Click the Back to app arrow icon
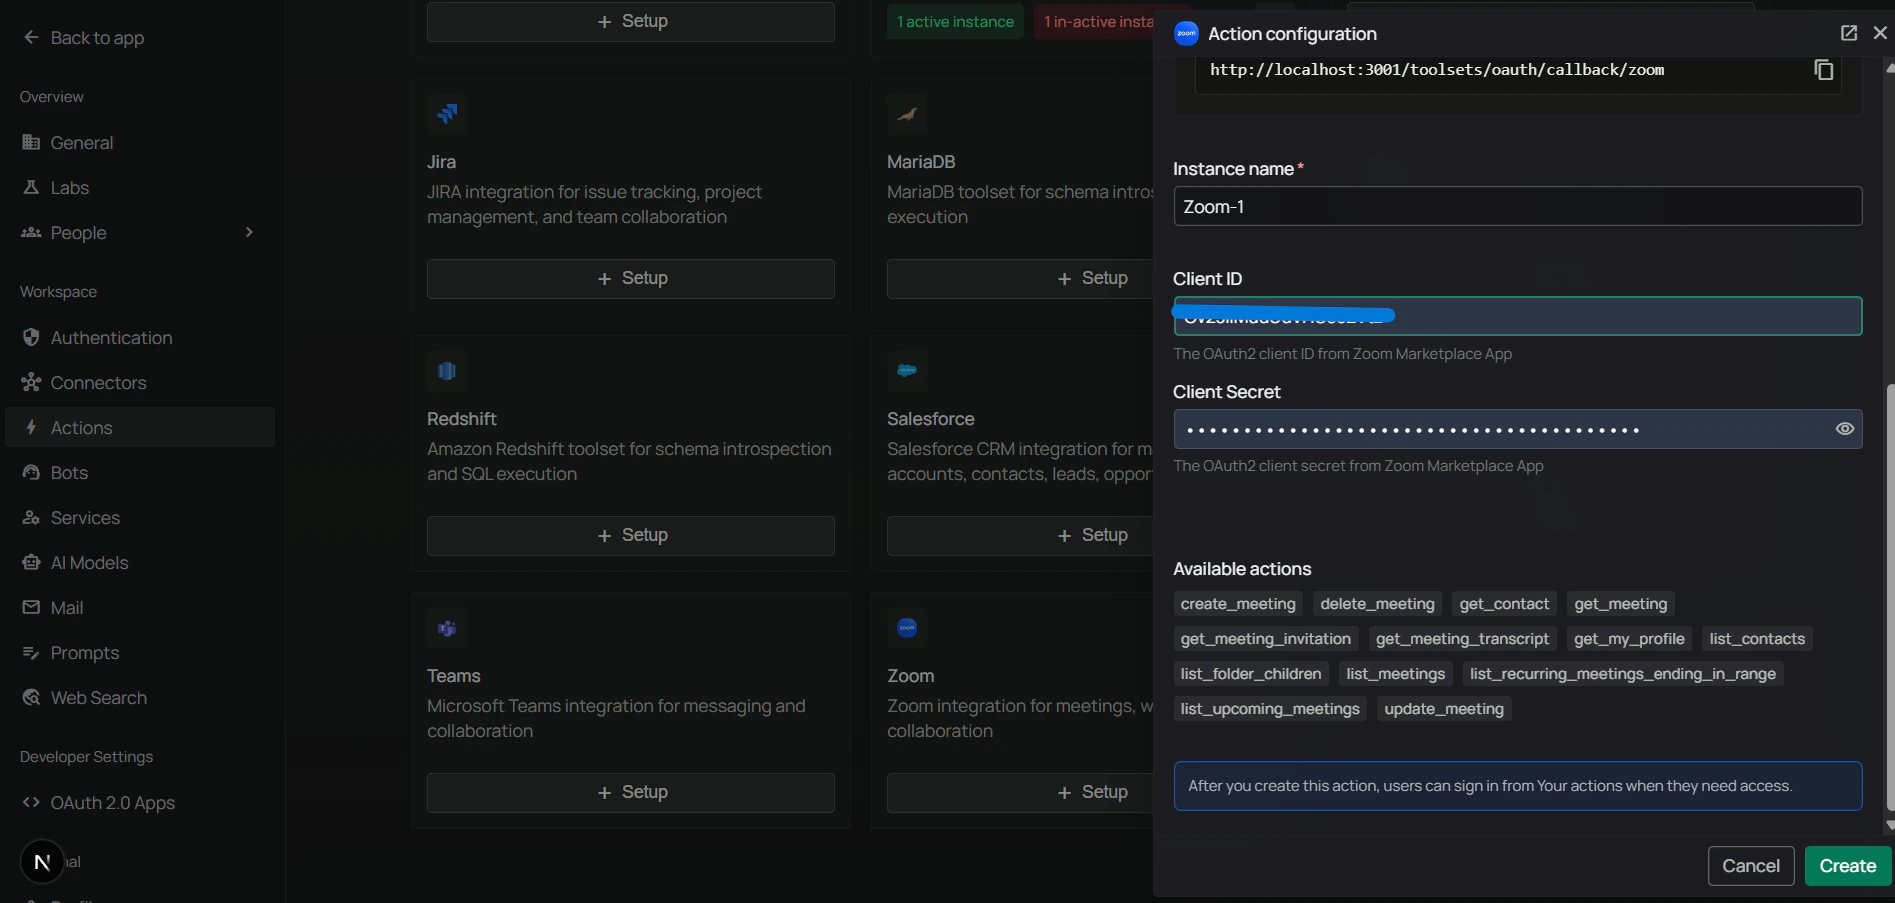The width and height of the screenshot is (1895, 903). 31,37
